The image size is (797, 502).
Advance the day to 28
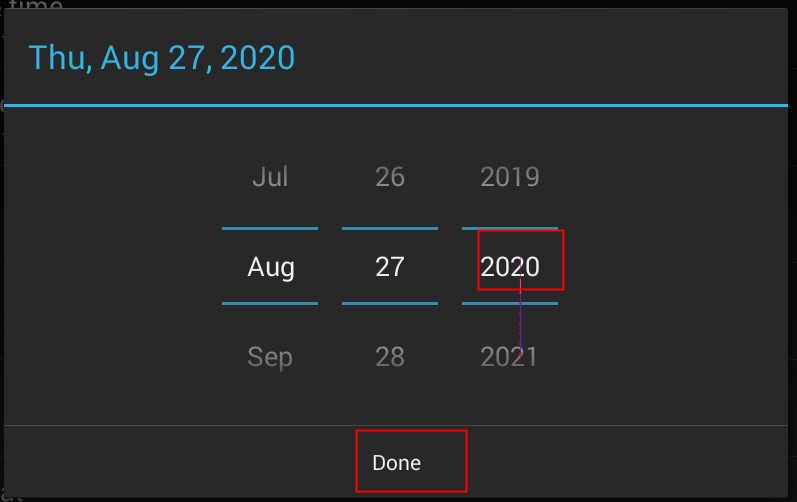pyautogui.click(x=389, y=357)
